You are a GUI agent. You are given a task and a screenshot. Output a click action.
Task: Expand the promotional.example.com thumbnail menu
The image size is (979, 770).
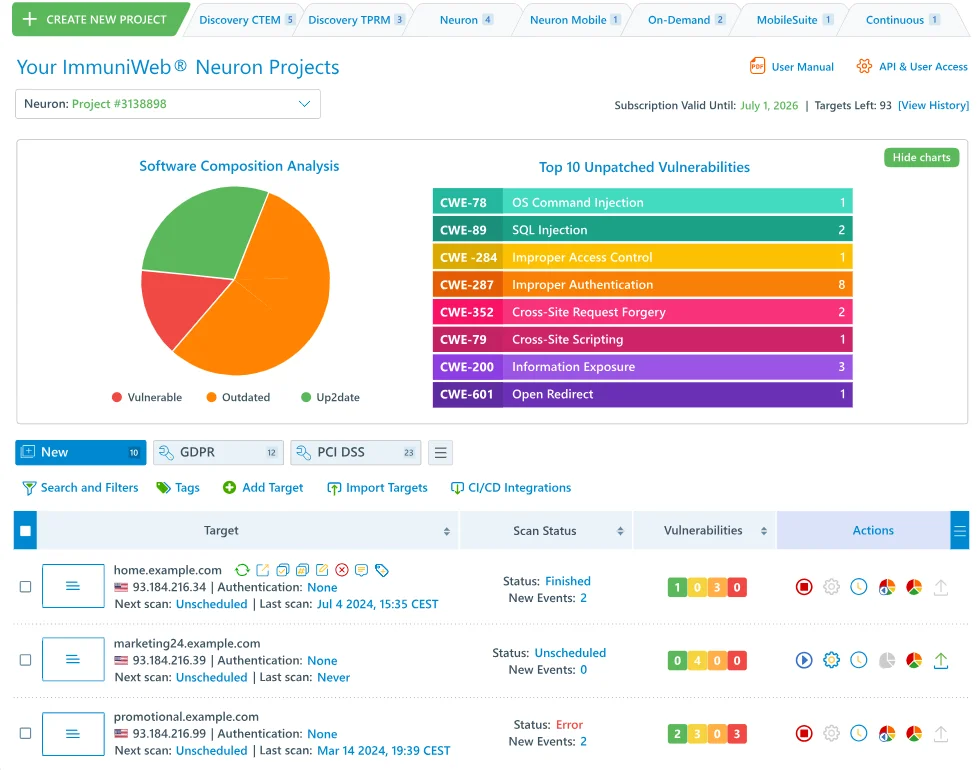[x=73, y=733]
